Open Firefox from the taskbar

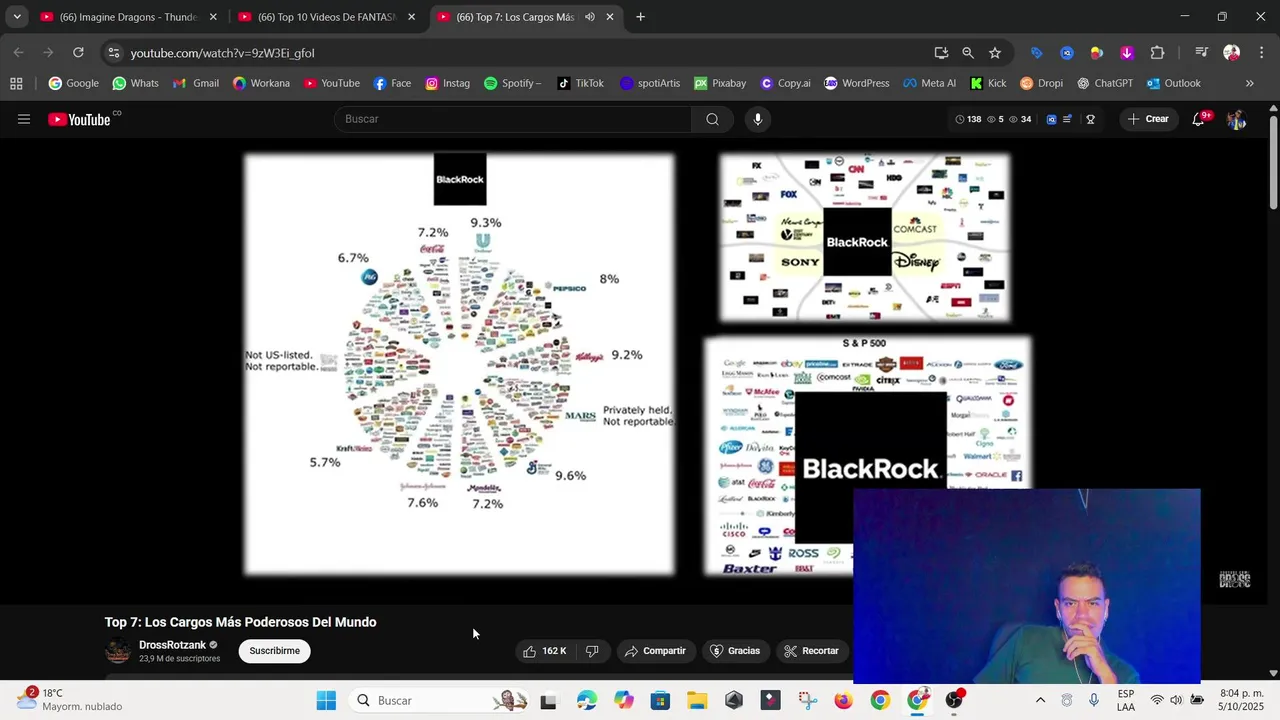pos(843,700)
